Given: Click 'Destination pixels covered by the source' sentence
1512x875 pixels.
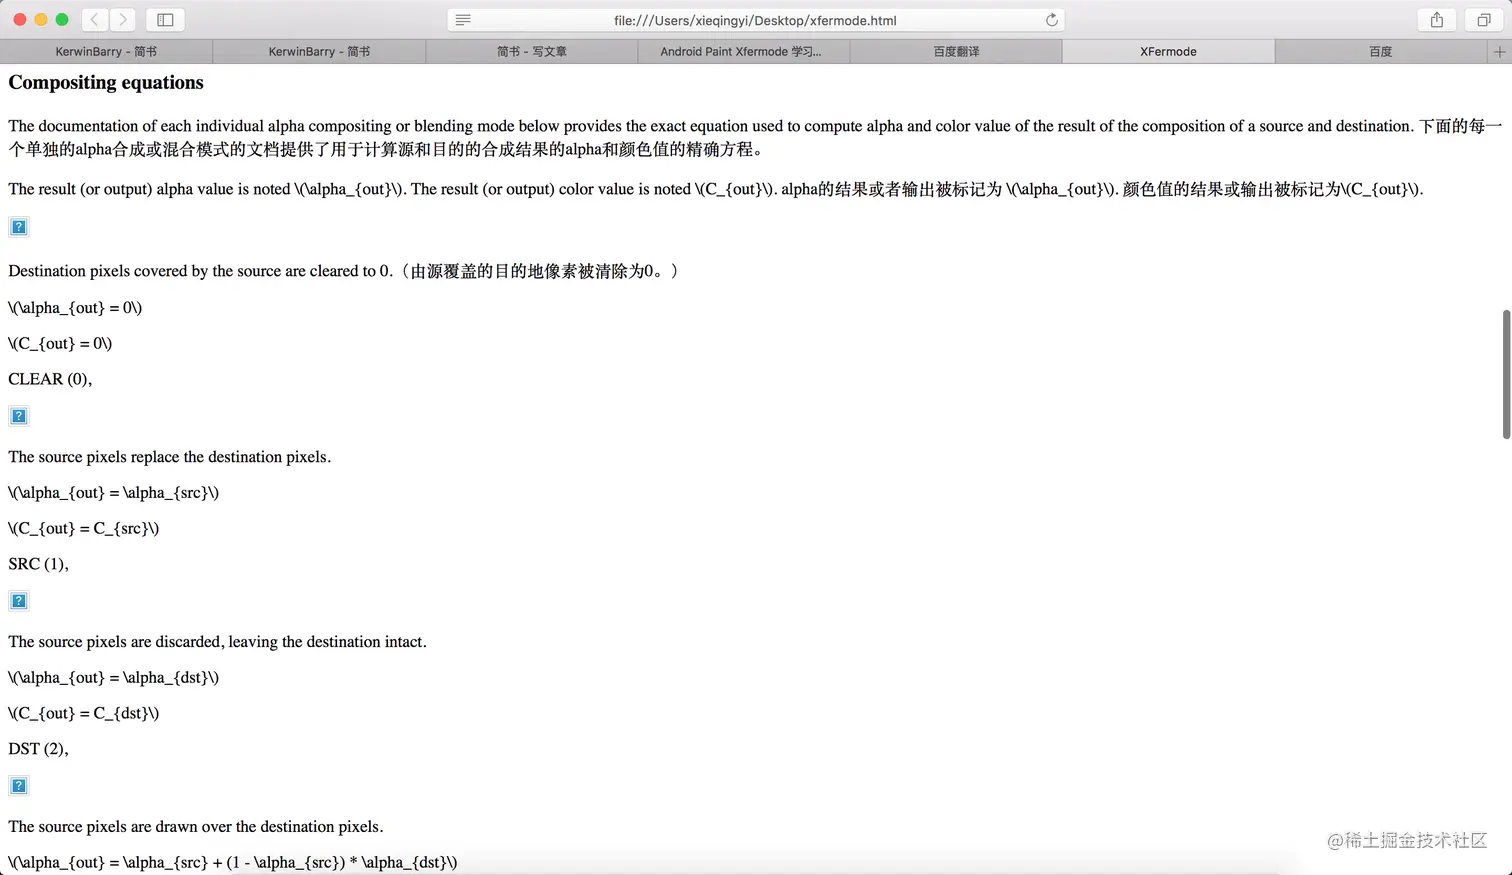Looking at the screenshot, I should click(x=344, y=271).
